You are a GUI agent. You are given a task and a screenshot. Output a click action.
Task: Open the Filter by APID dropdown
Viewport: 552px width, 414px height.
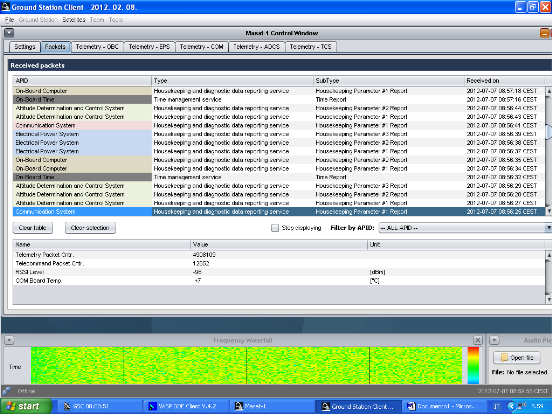(x=465, y=228)
